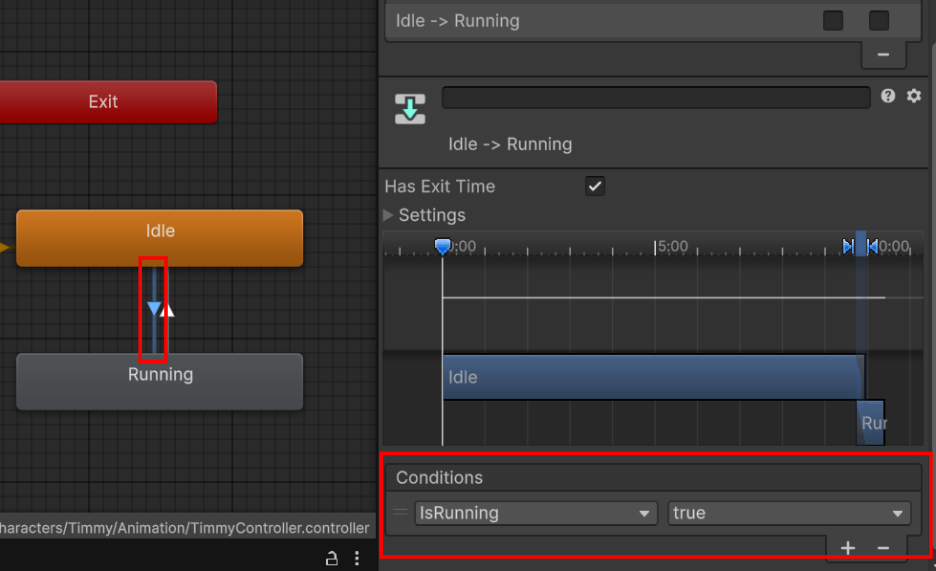
Task: Toggle the Has Exit Time checkbox
Action: (595, 186)
